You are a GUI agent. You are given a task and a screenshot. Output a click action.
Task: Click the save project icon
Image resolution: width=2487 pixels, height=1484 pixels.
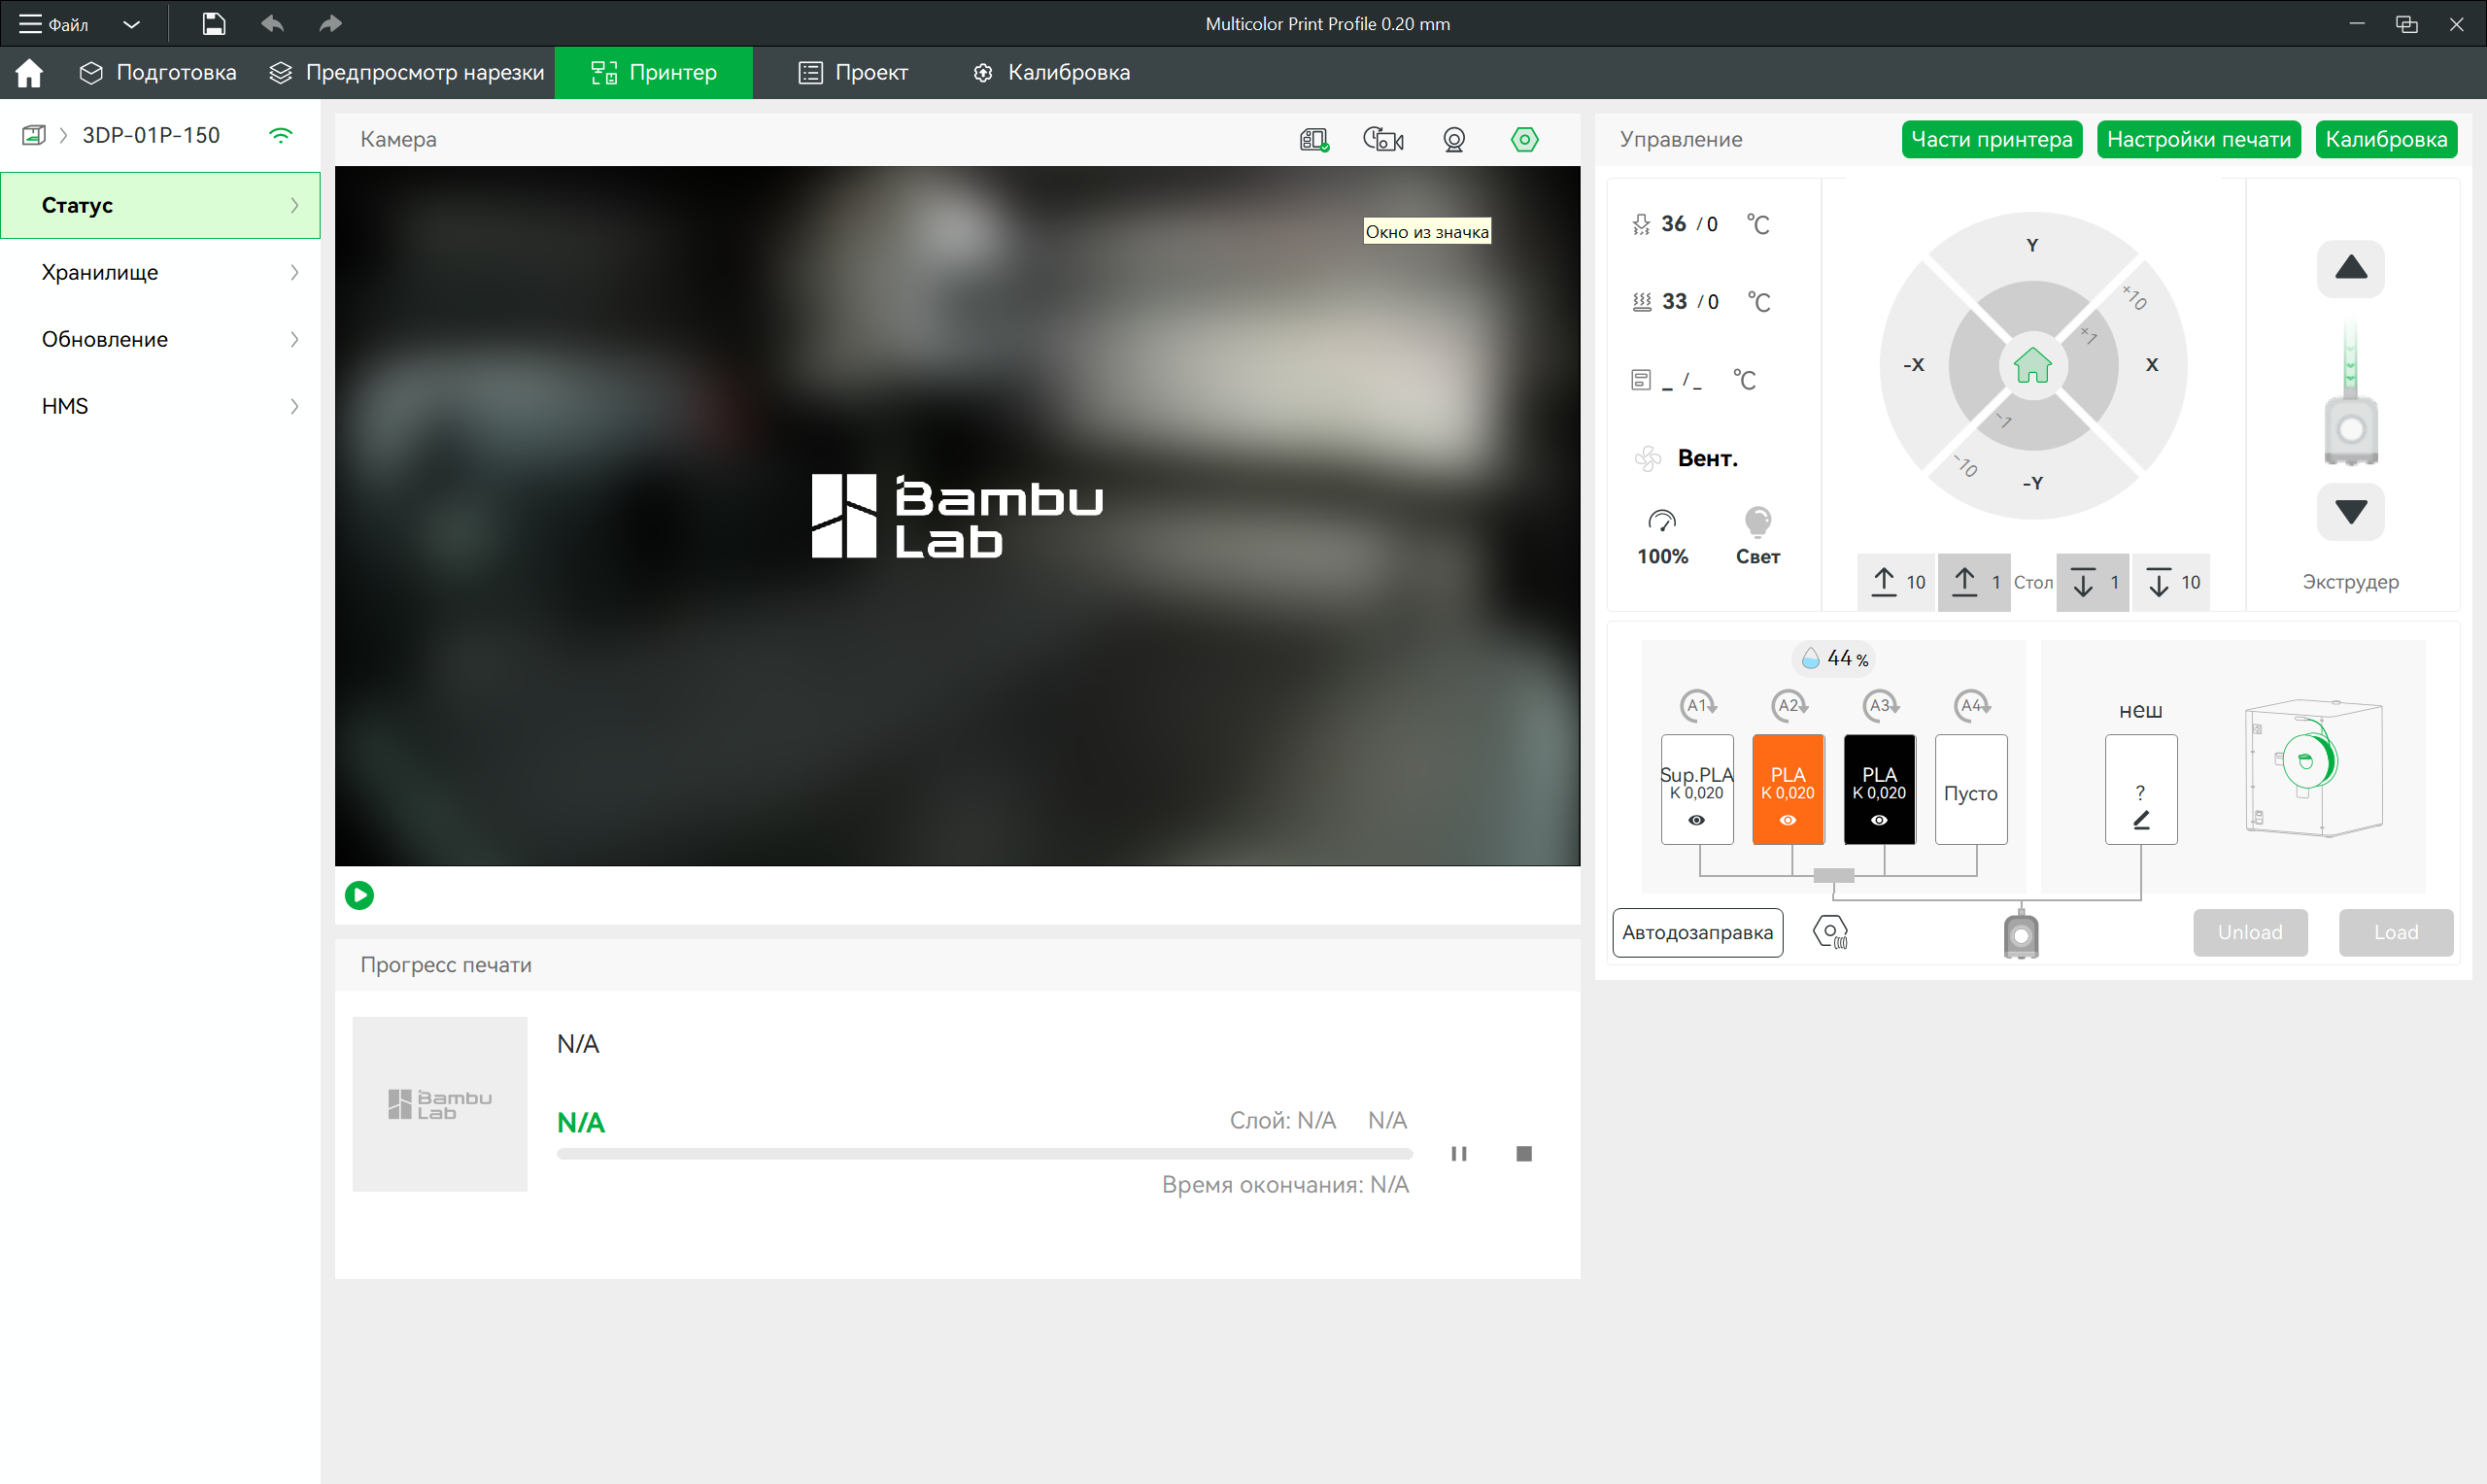pos(213,23)
